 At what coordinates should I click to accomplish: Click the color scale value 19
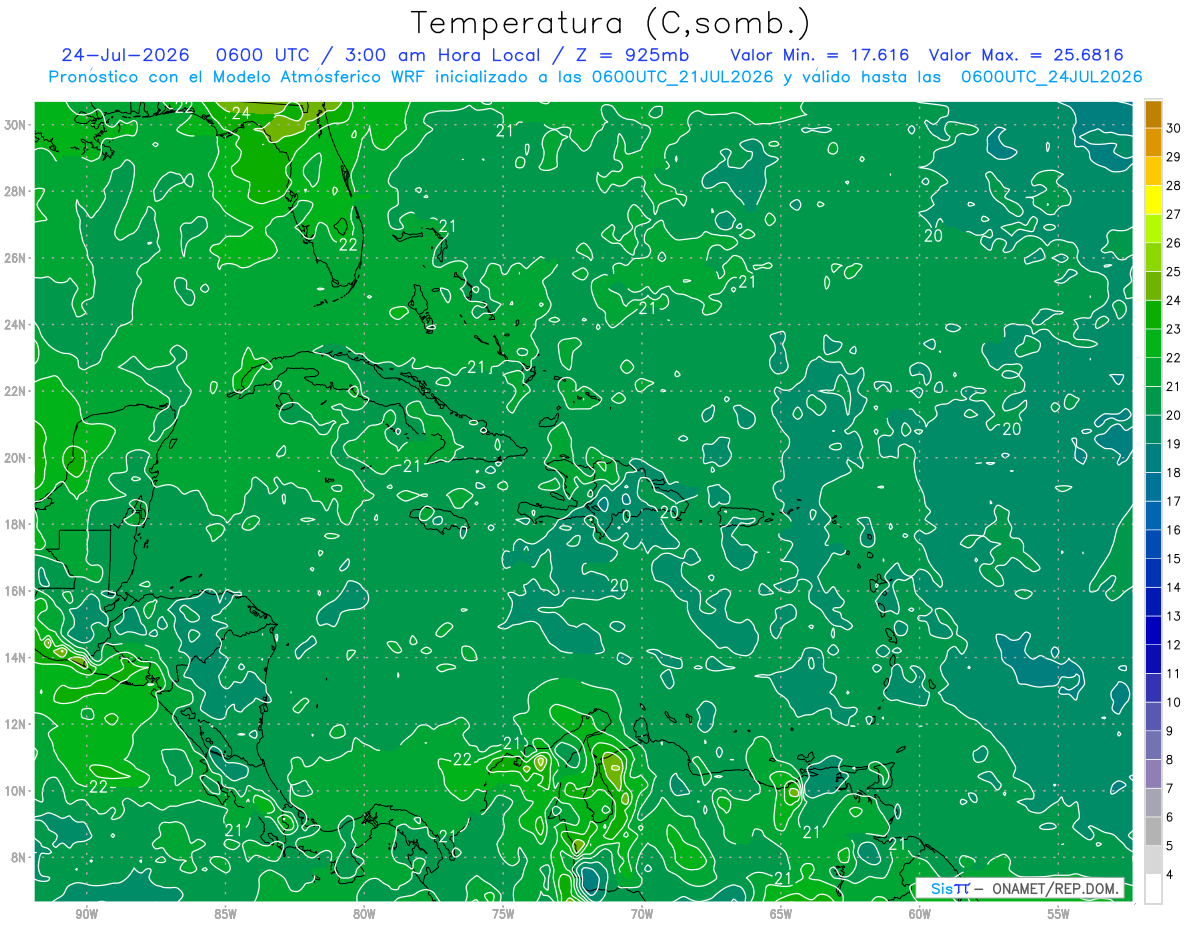[1173, 444]
